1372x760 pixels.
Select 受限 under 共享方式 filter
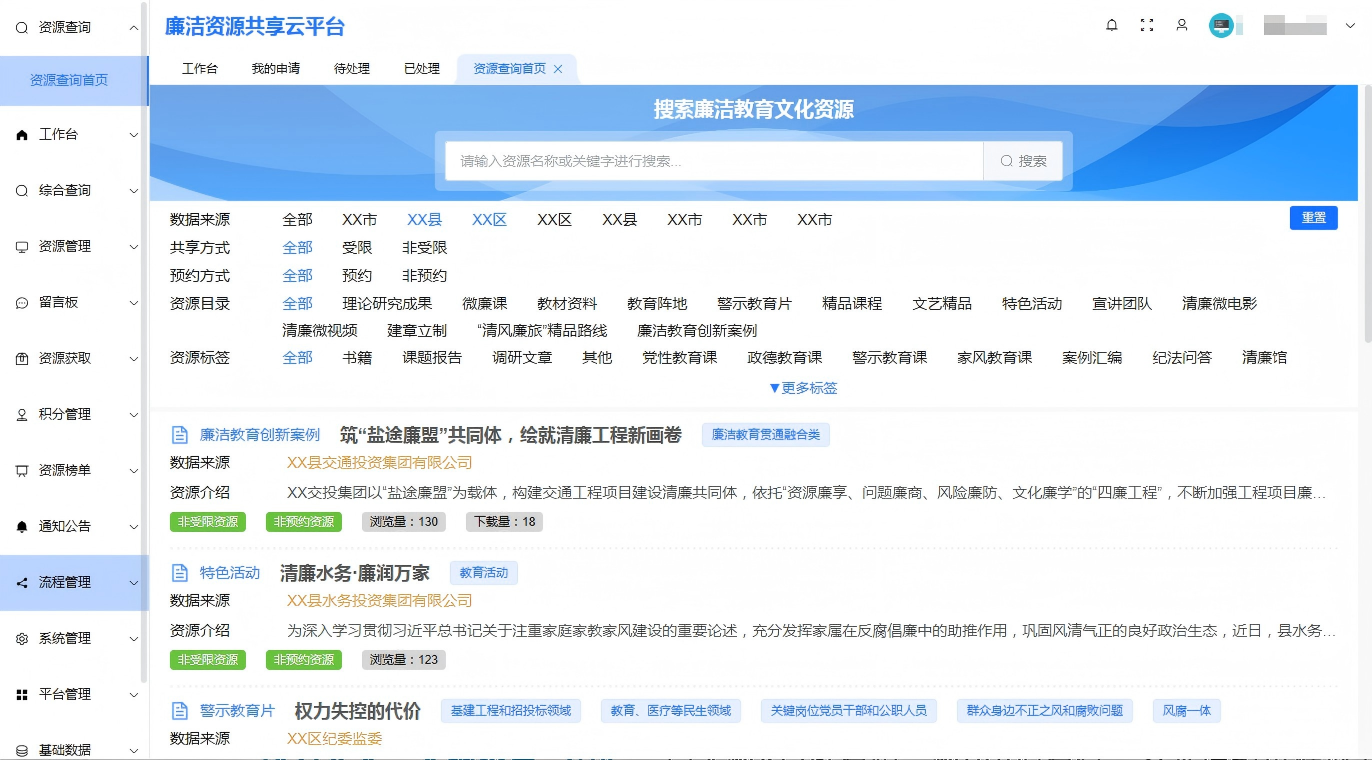coord(357,248)
